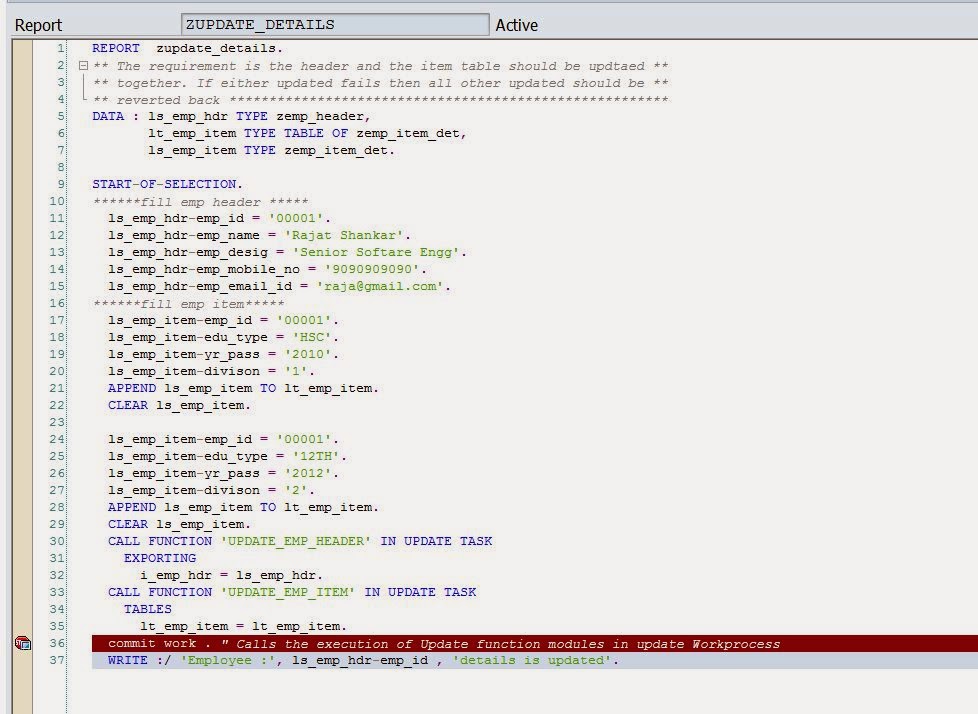Click the EXPORTING keyword on line 31
This screenshot has width=978, height=714.
(x=160, y=558)
